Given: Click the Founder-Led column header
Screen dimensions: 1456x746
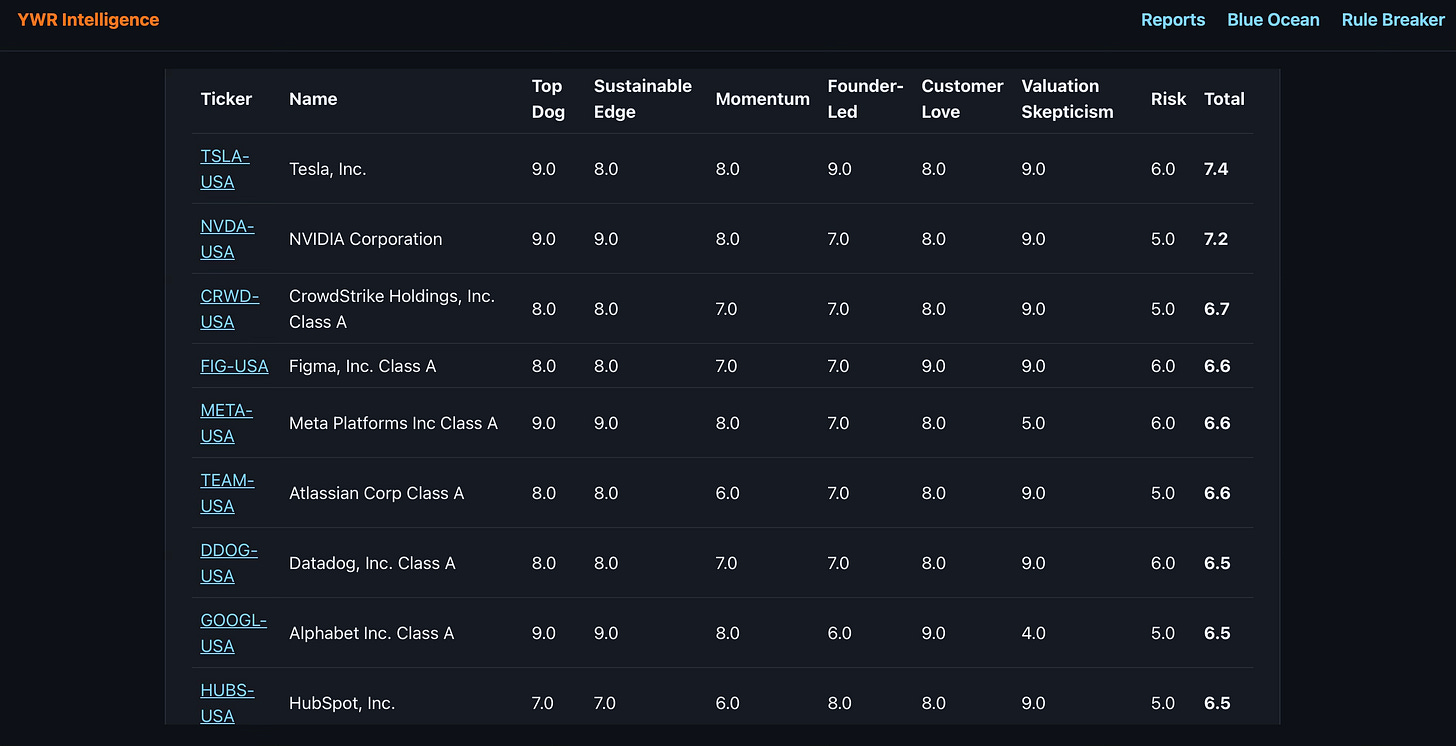Looking at the screenshot, I should (x=865, y=99).
